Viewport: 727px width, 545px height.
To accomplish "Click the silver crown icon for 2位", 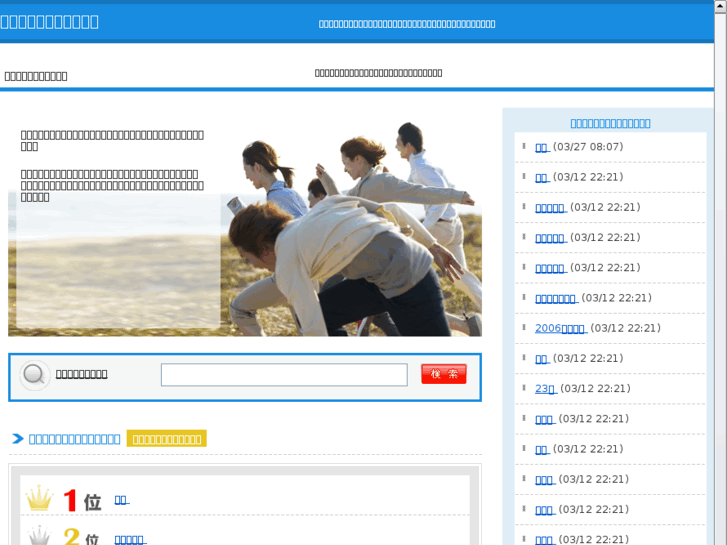I will tap(39, 536).
